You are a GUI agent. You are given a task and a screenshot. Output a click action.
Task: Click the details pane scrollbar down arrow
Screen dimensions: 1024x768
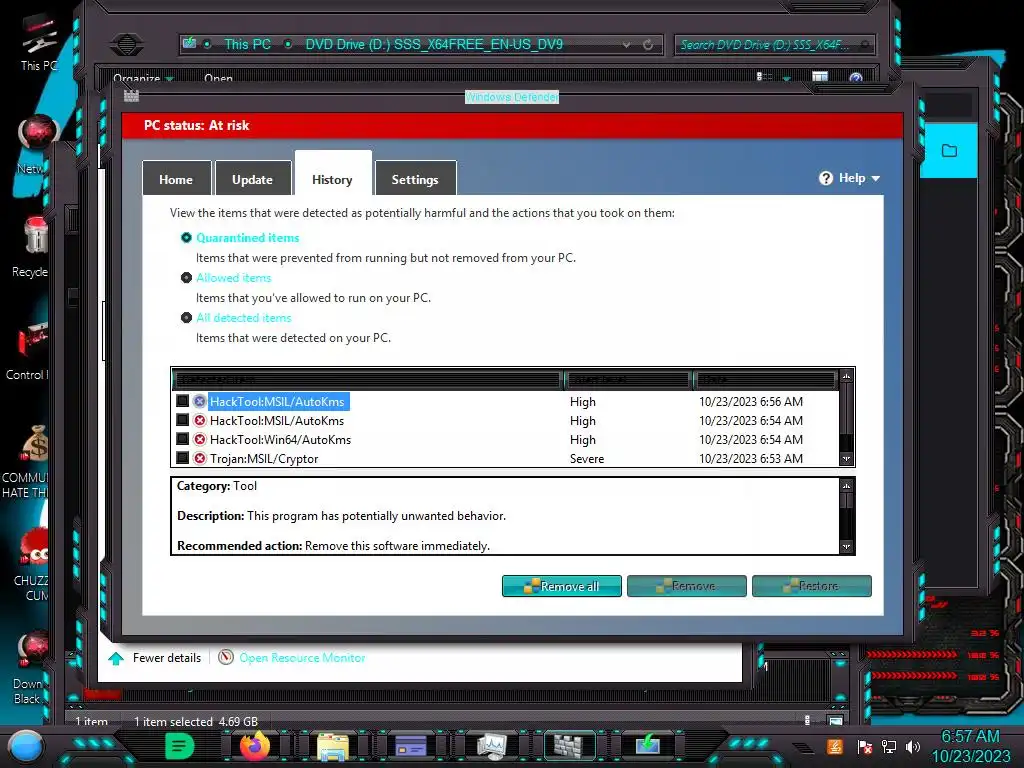[846, 547]
